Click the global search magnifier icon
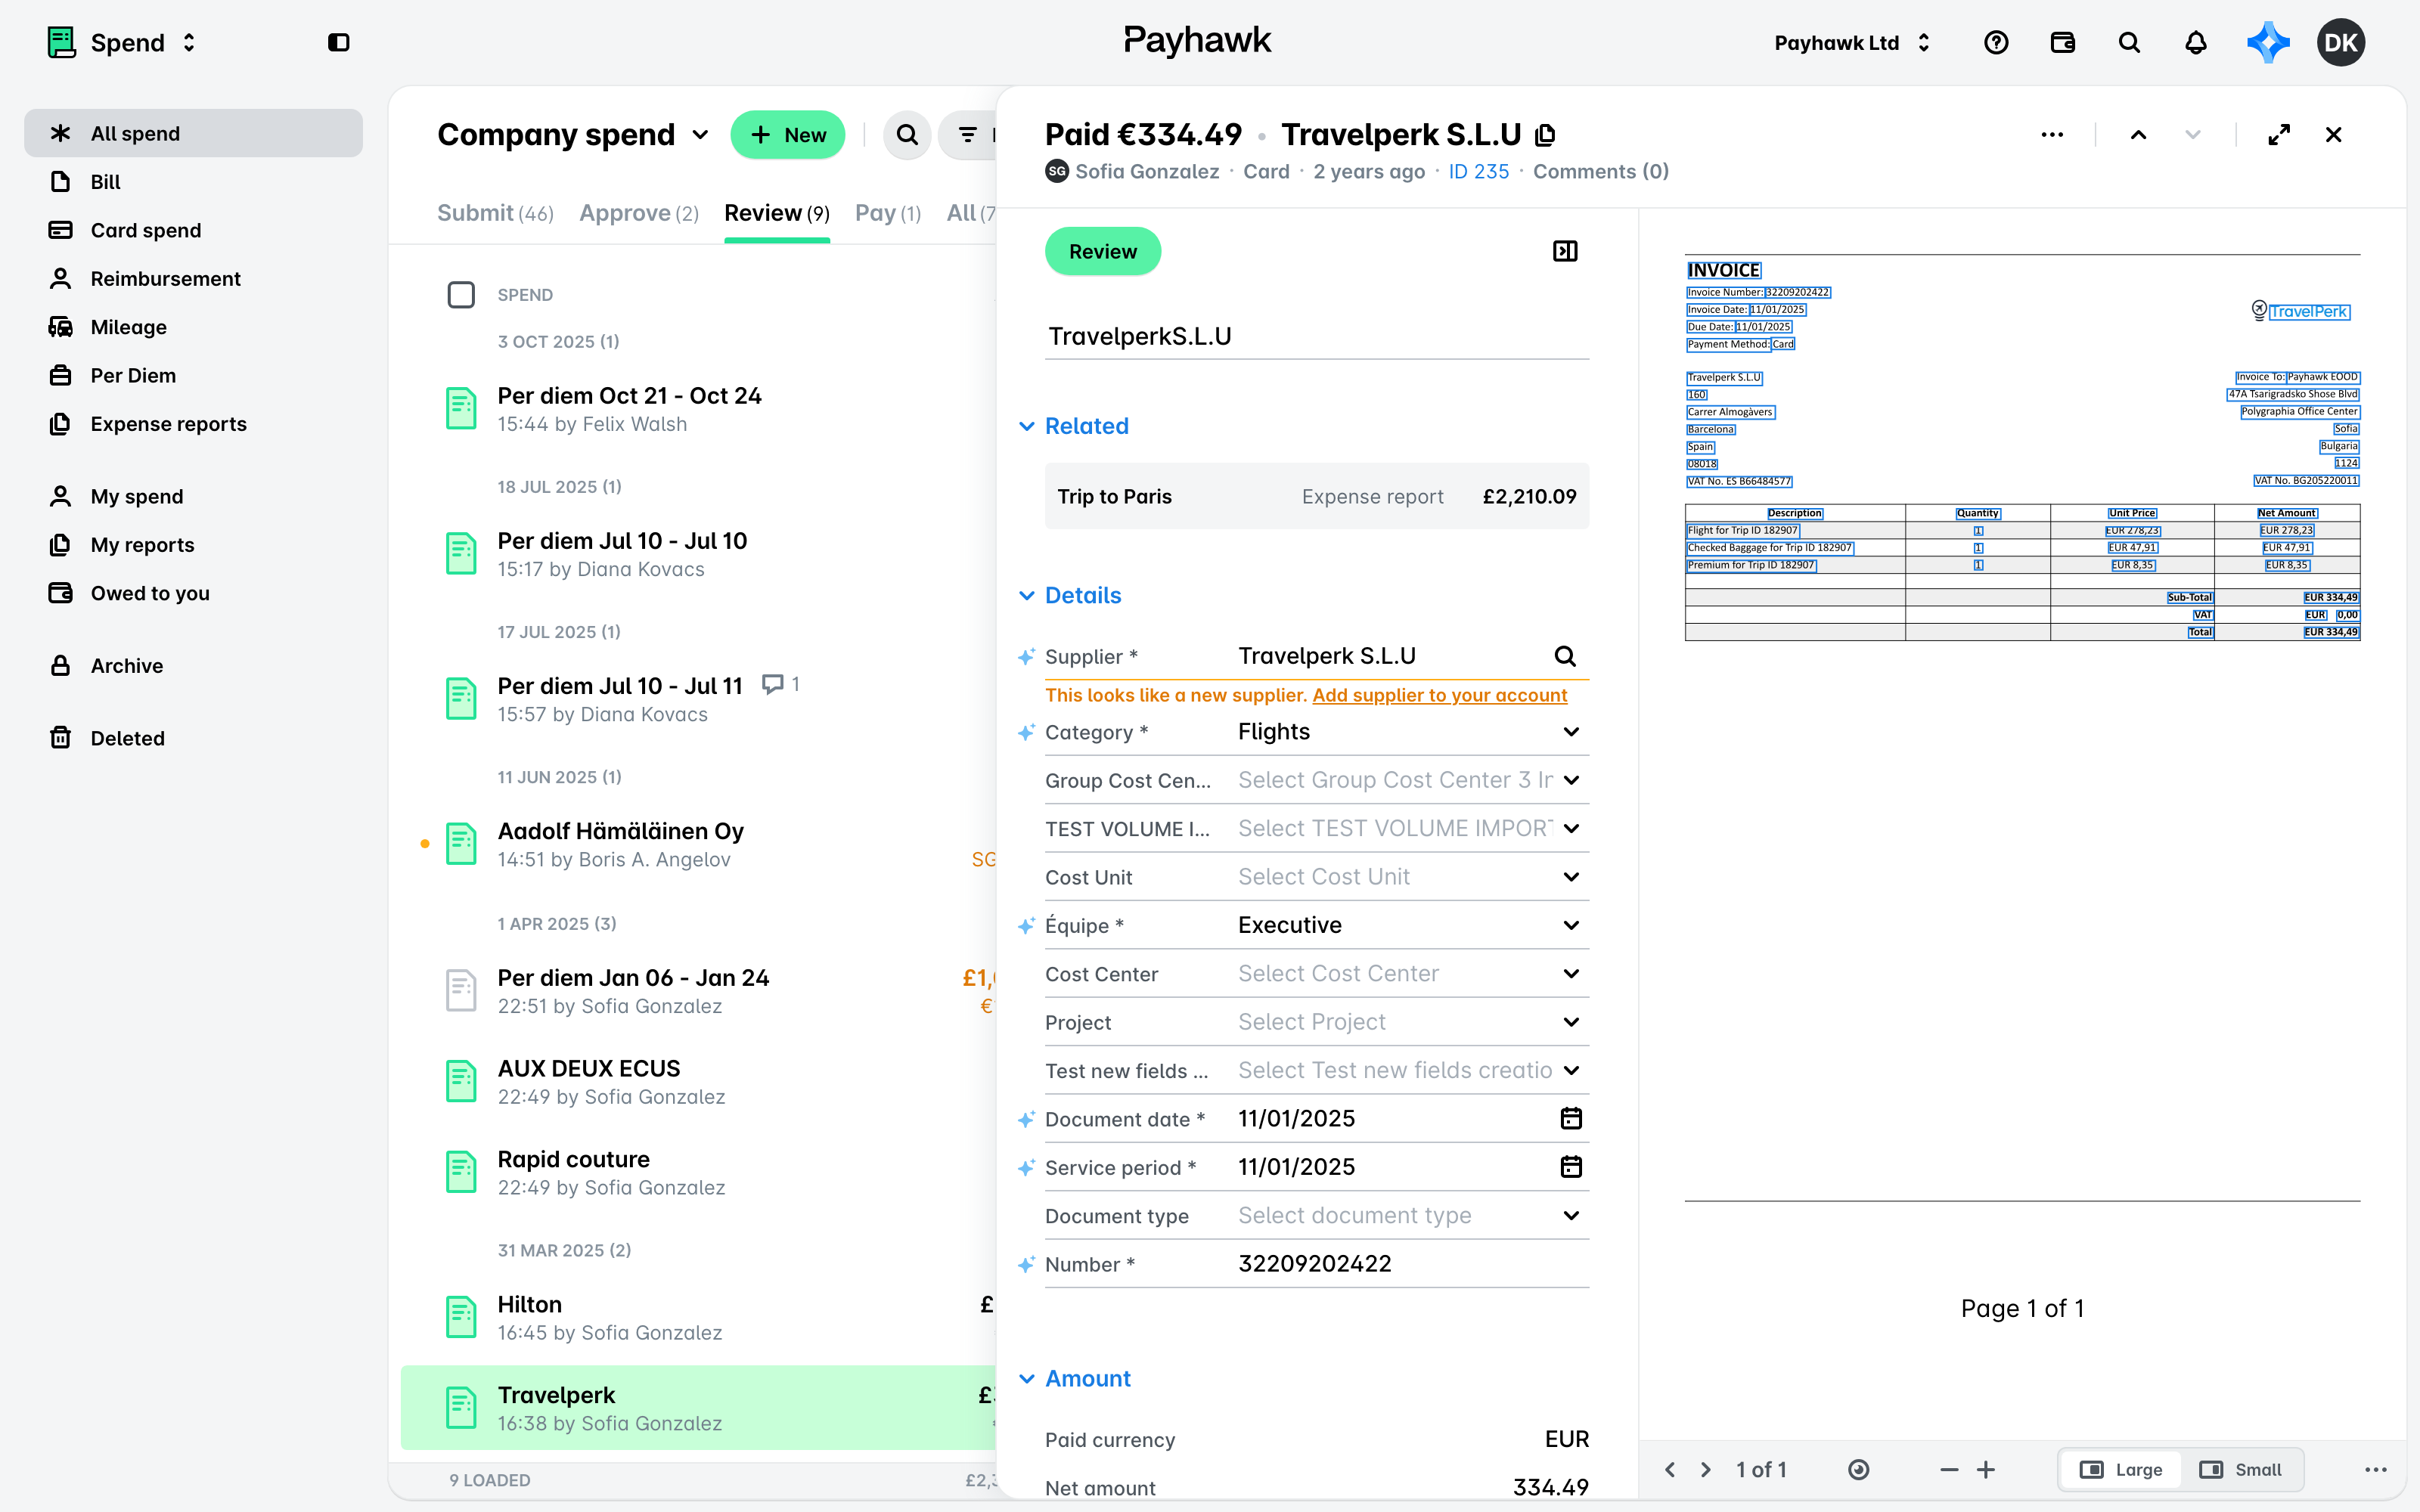This screenshot has width=2420, height=1512. (x=2129, y=42)
